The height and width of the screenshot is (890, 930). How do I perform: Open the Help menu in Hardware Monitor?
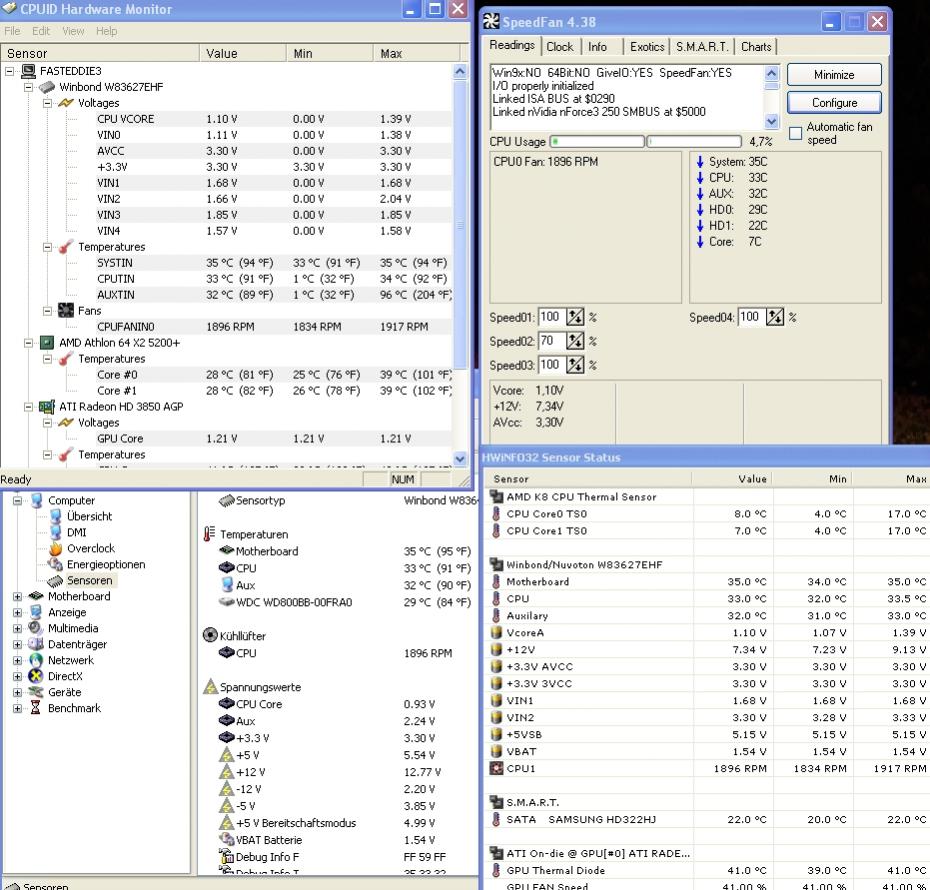107,31
